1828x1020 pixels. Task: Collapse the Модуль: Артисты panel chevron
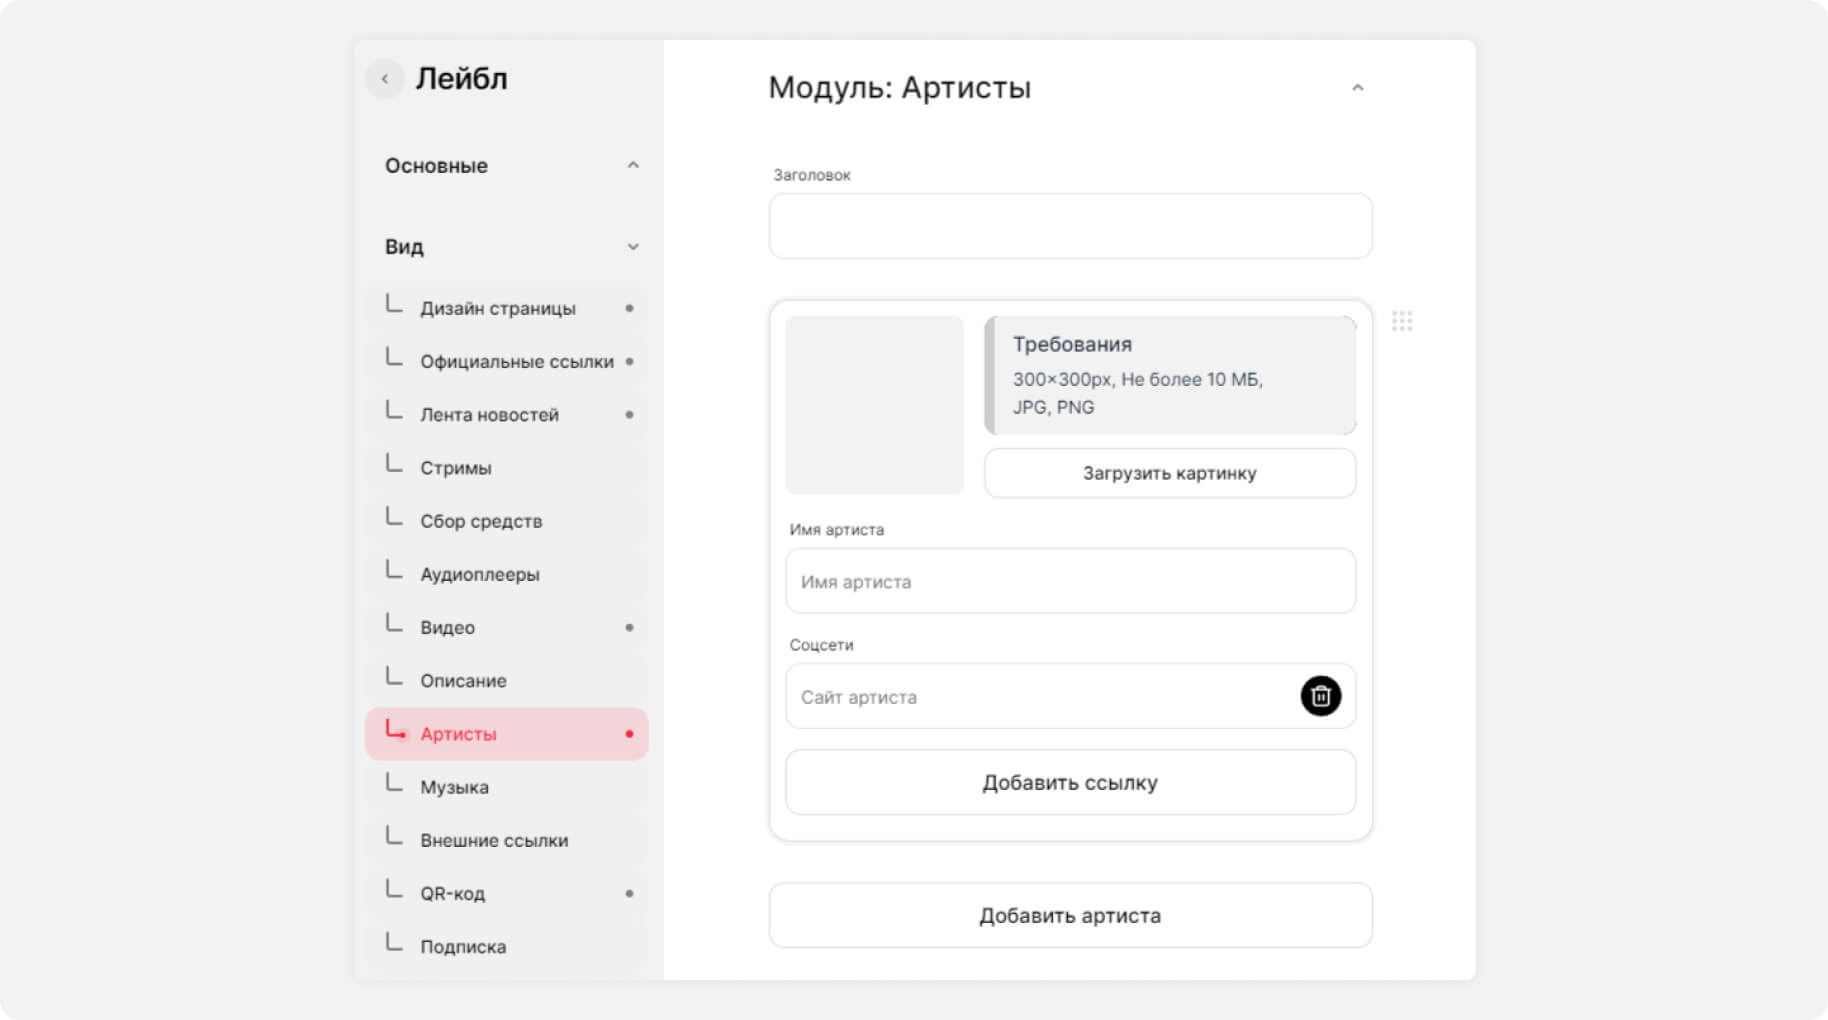pos(1357,88)
